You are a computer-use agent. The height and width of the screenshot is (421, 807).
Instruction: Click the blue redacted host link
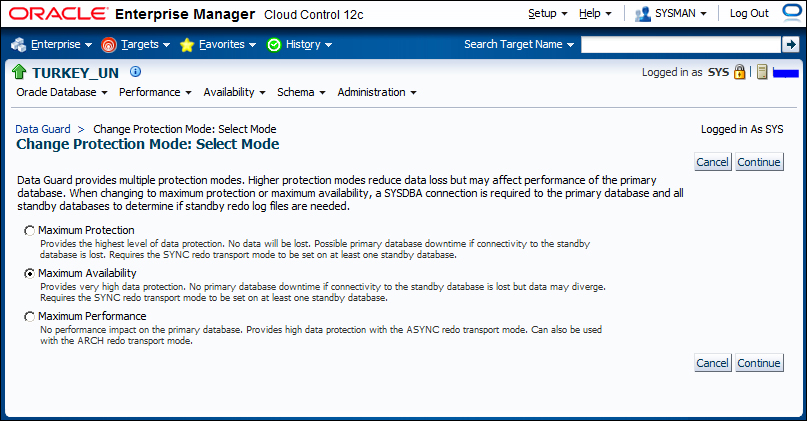click(786, 73)
